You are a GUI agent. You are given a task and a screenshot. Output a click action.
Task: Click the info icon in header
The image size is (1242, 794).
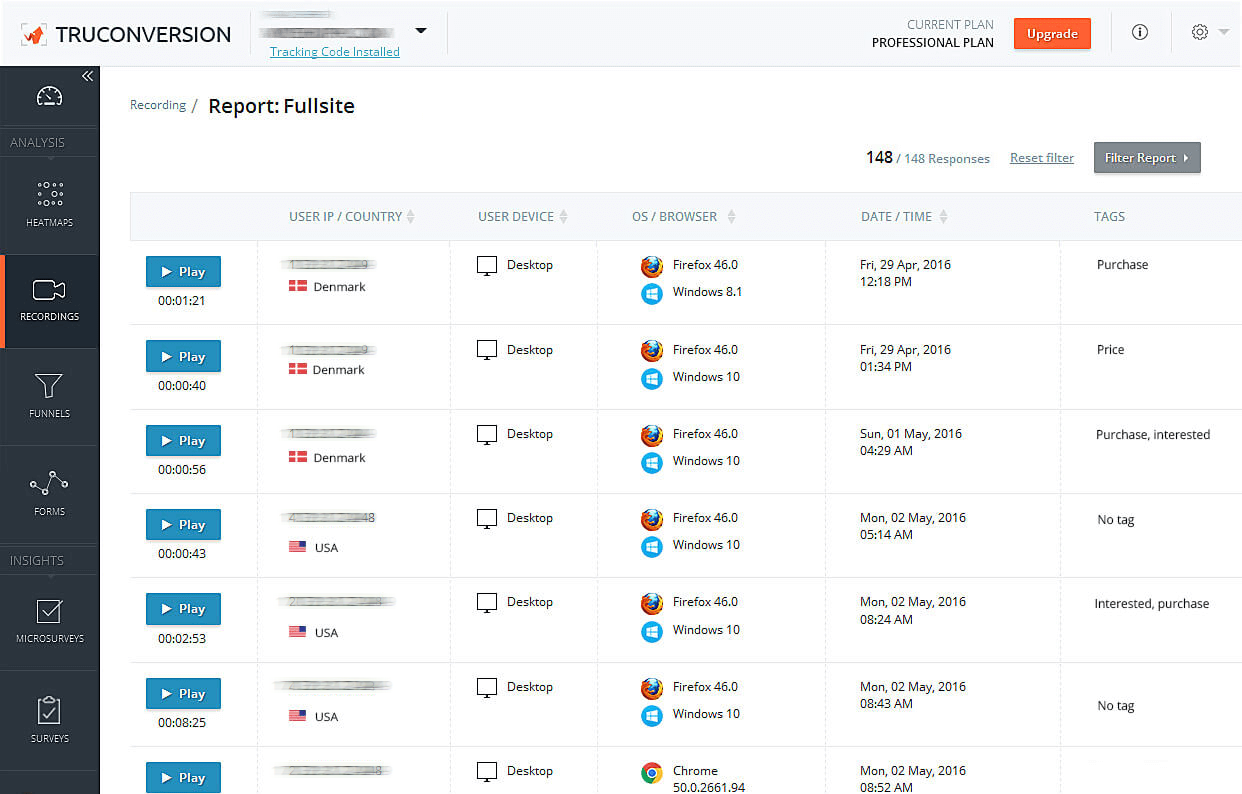click(1139, 32)
